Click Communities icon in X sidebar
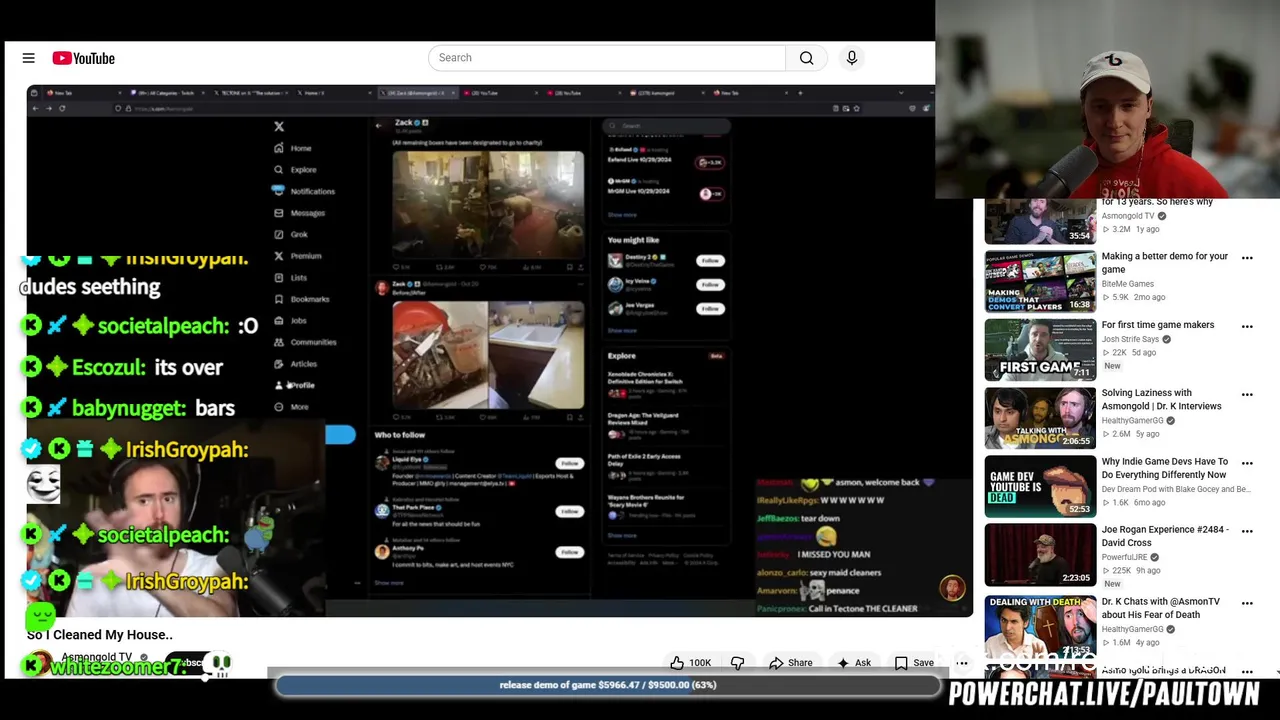Screen dimensions: 1280x720 tap(279, 342)
